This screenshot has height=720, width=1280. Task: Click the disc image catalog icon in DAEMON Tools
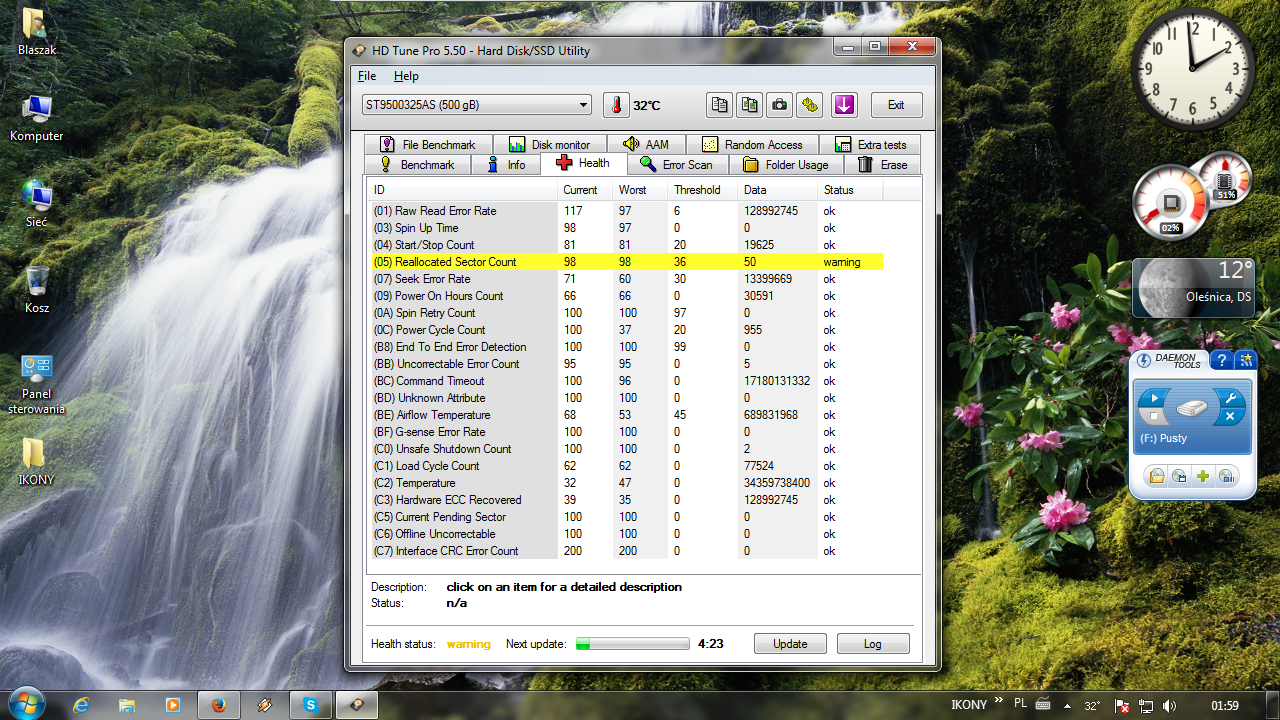pyautogui.click(x=1180, y=476)
